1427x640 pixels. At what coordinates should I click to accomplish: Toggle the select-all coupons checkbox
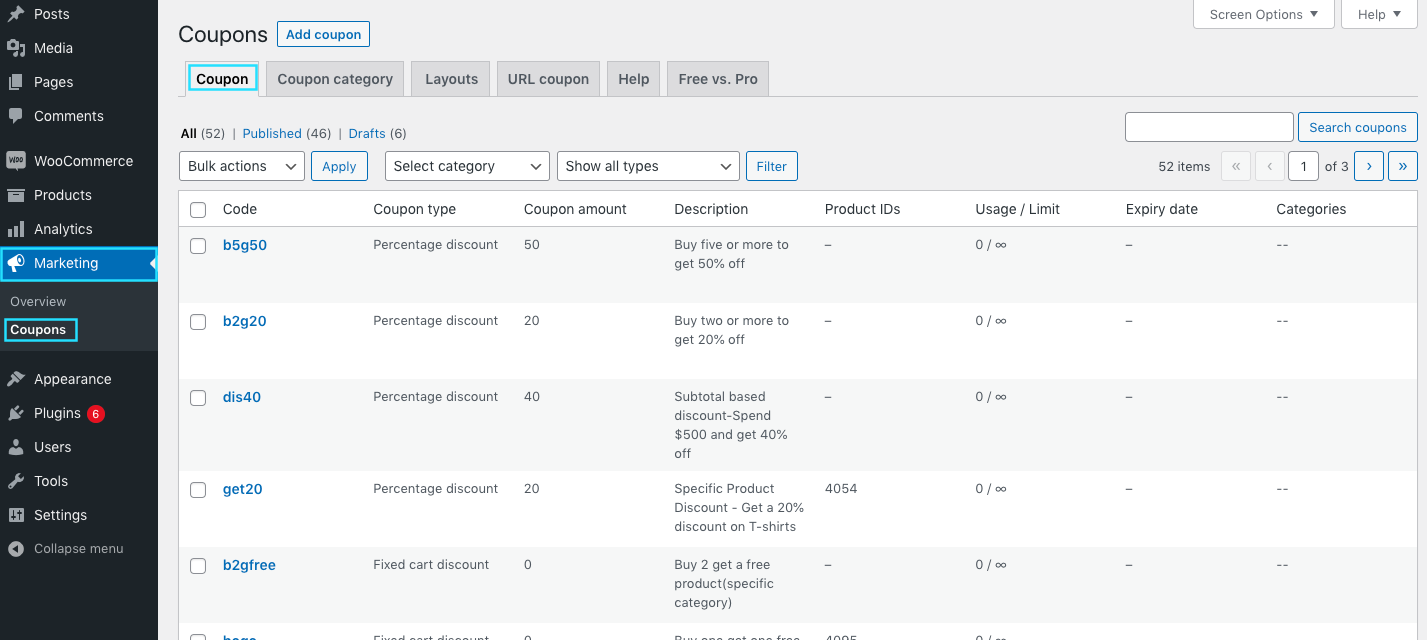[x=198, y=210]
